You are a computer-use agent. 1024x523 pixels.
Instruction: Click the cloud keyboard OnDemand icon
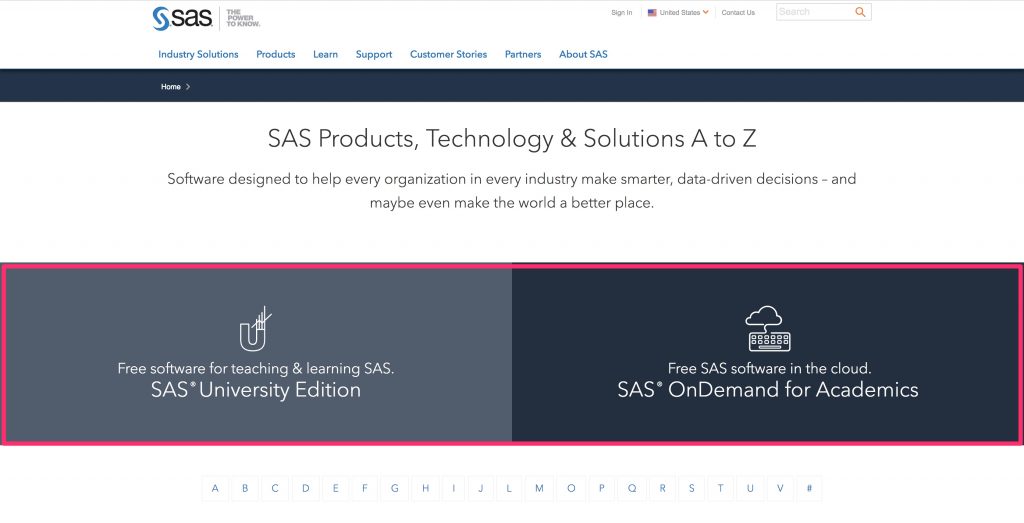point(768,328)
